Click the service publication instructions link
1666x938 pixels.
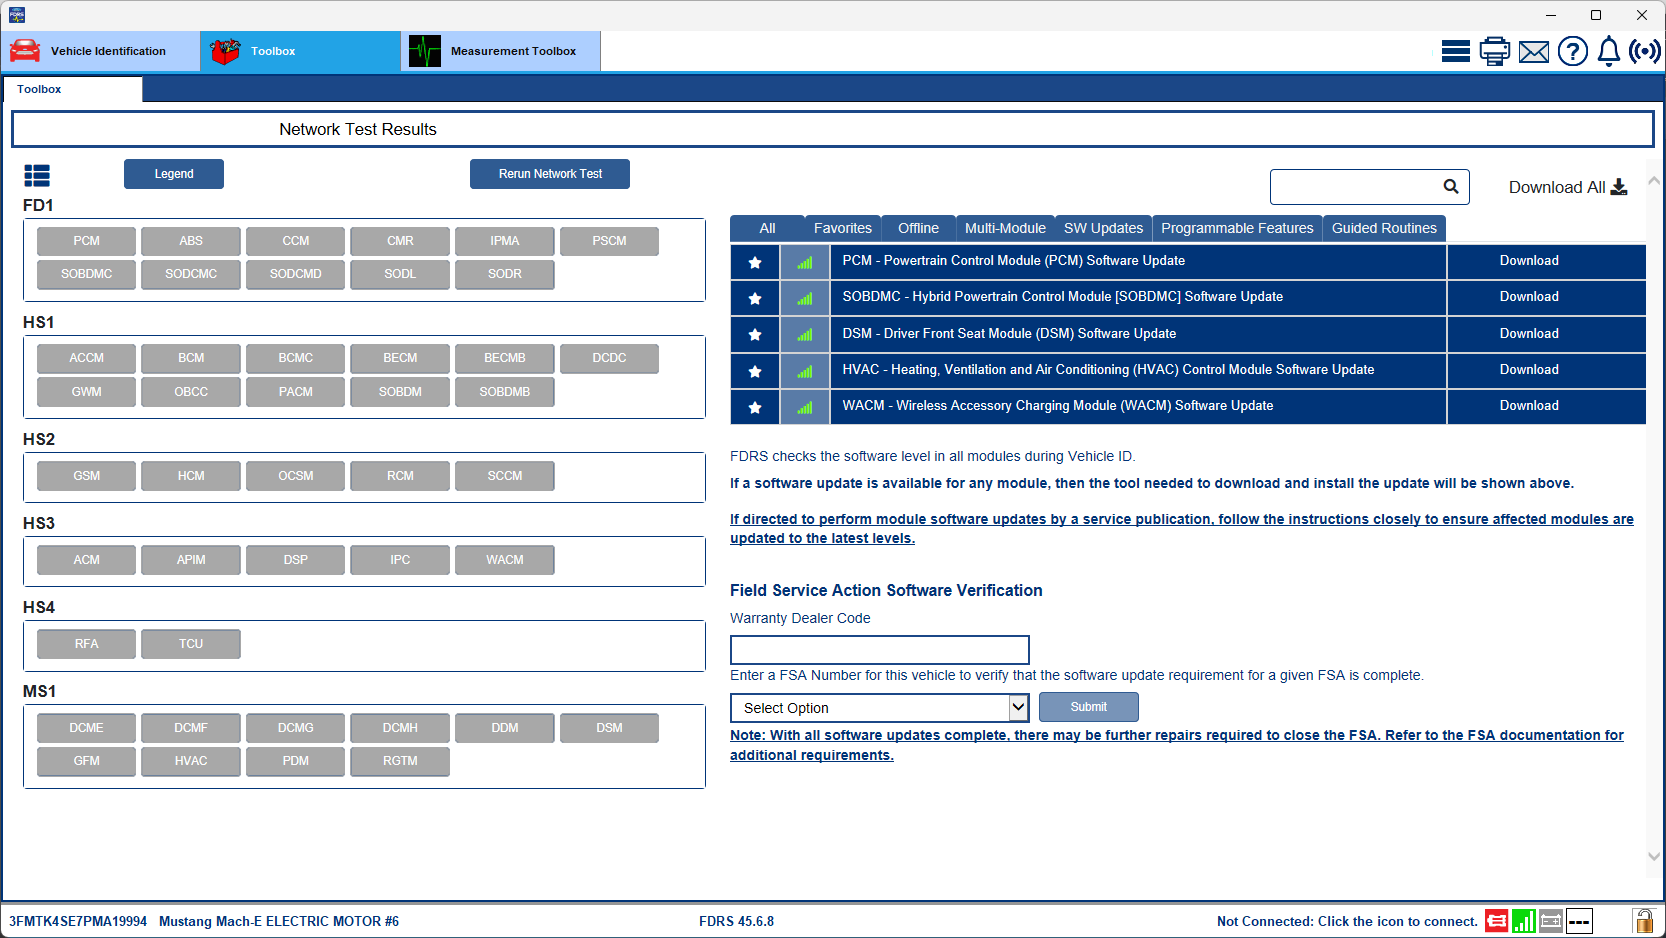(x=1182, y=529)
